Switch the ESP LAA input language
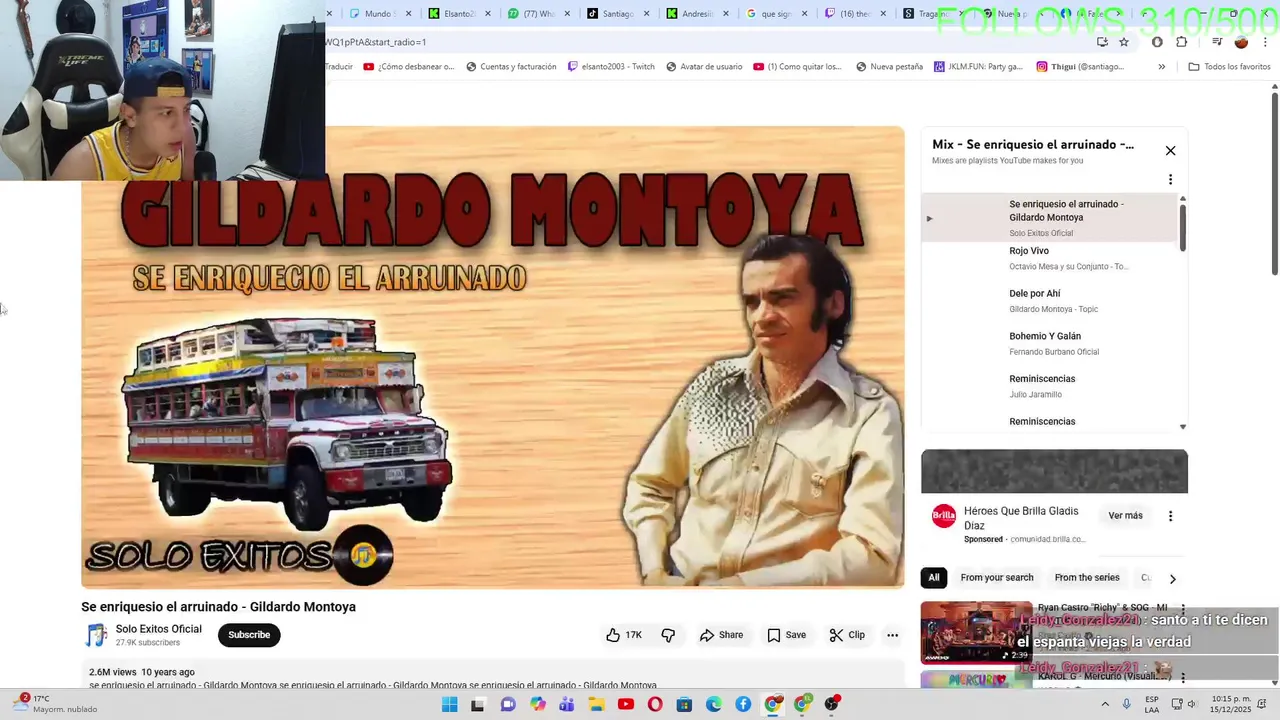1280x720 pixels. [1152, 704]
